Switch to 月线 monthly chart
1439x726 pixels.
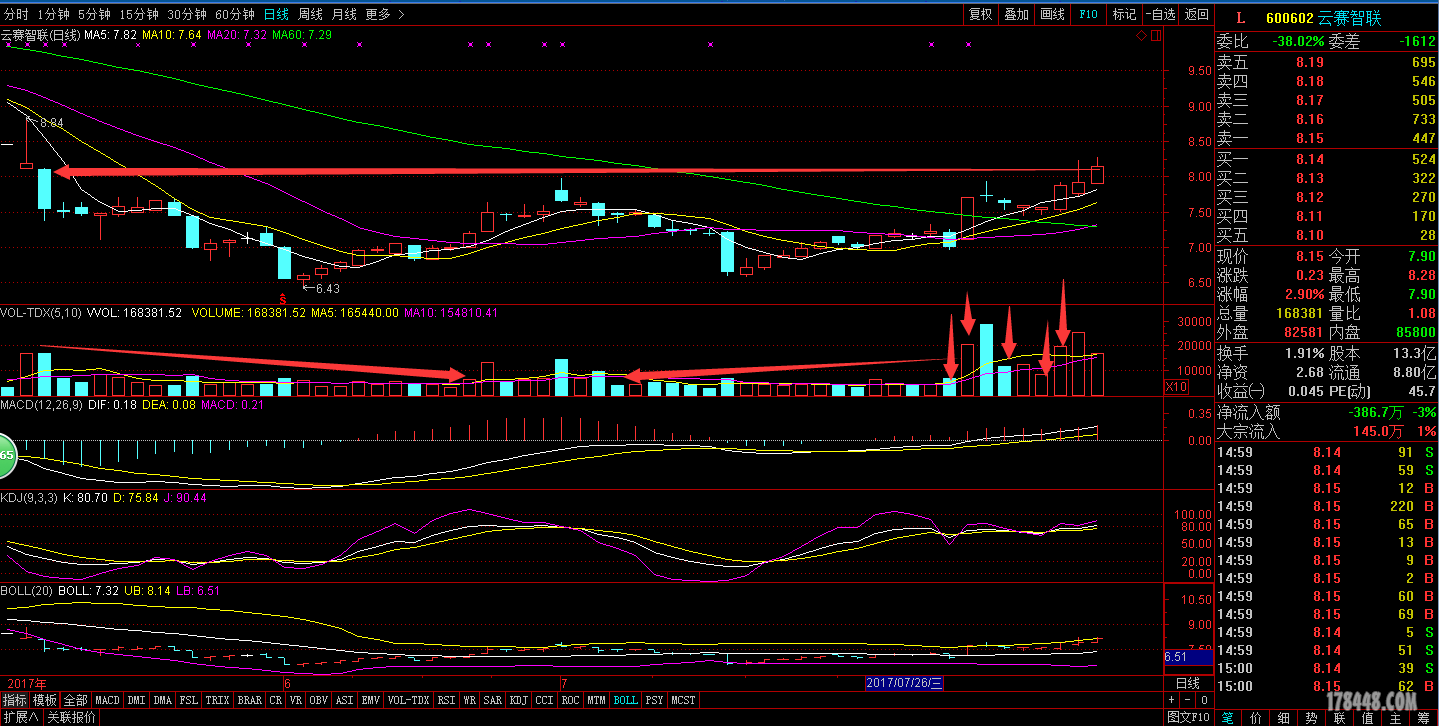tap(344, 14)
